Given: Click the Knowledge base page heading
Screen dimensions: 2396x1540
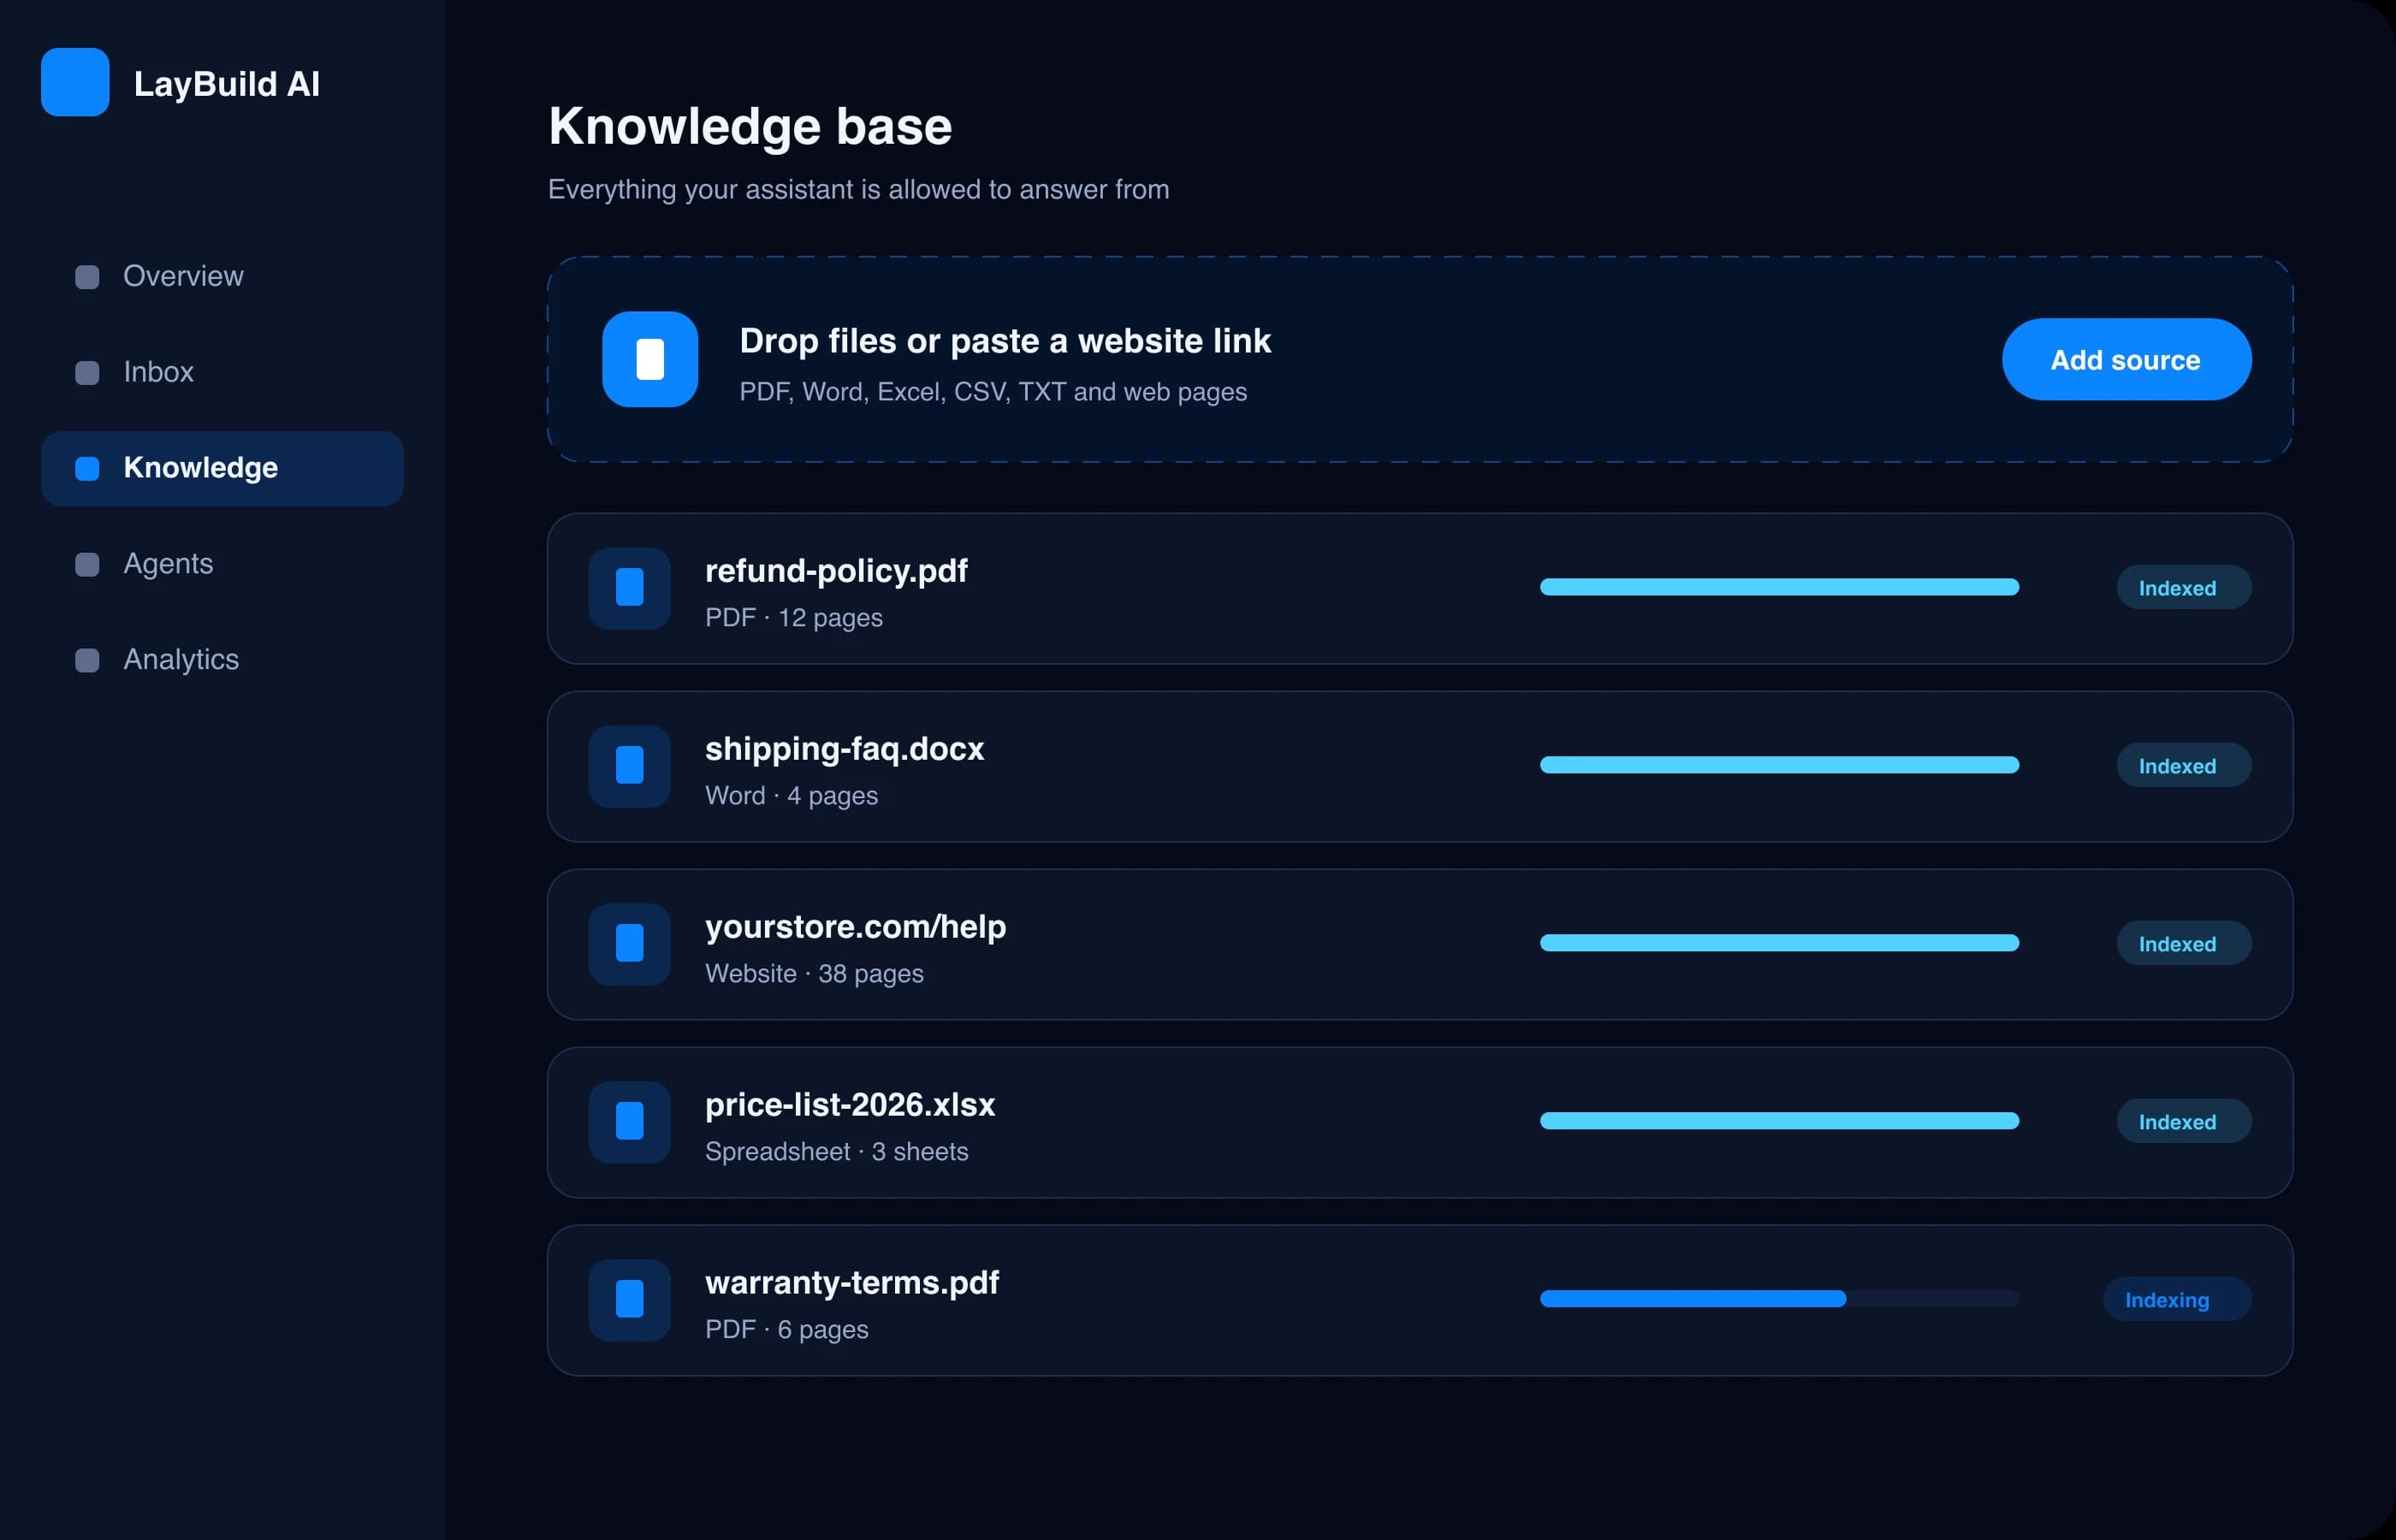Looking at the screenshot, I should [x=750, y=128].
